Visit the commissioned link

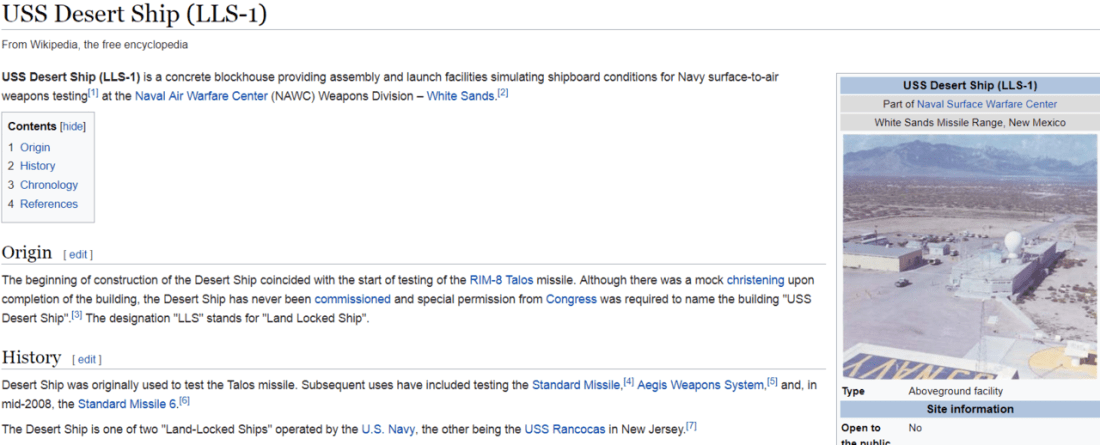tap(353, 299)
